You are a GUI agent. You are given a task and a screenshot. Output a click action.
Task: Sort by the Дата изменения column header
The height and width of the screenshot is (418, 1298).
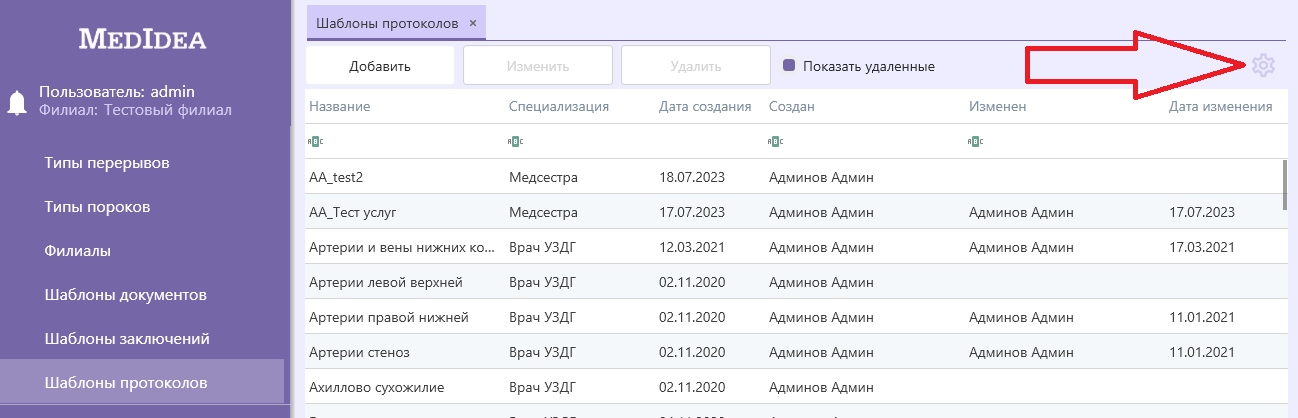click(x=1220, y=106)
